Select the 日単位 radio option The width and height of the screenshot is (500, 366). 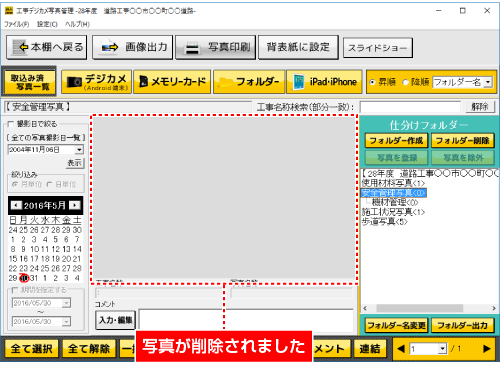[49, 184]
